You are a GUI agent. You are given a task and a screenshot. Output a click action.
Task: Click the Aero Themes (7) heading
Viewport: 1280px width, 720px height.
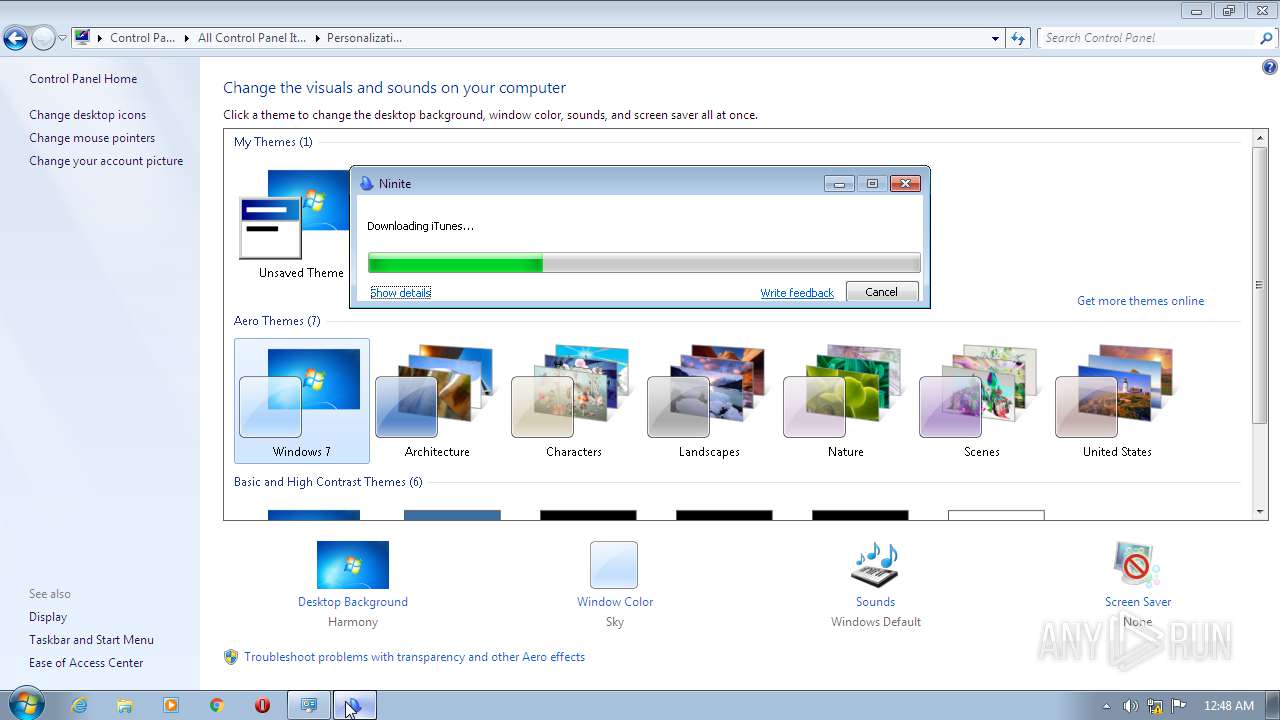(277, 321)
